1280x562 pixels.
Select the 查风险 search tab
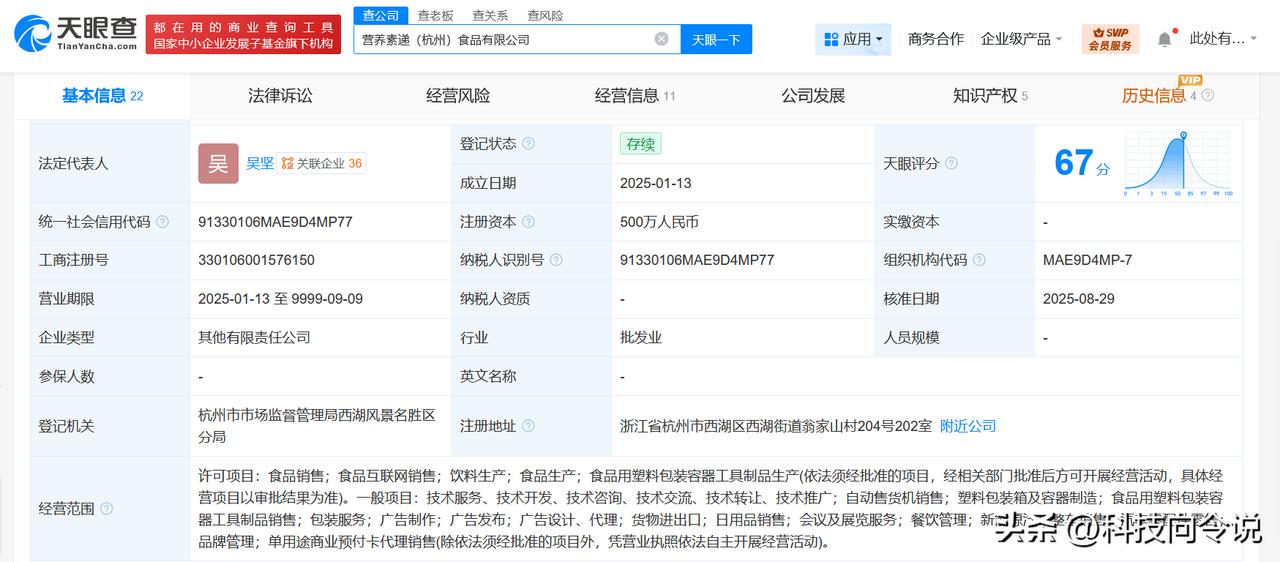(x=545, y=15)
